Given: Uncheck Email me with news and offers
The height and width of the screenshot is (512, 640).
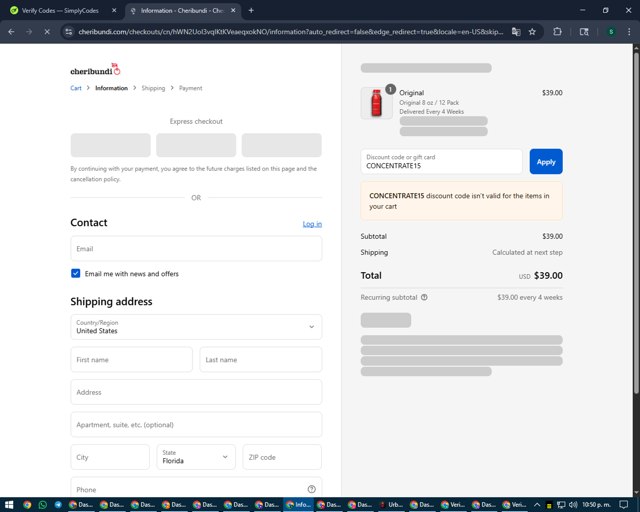Looking at the screenshot, I should (x=76, y=273).
